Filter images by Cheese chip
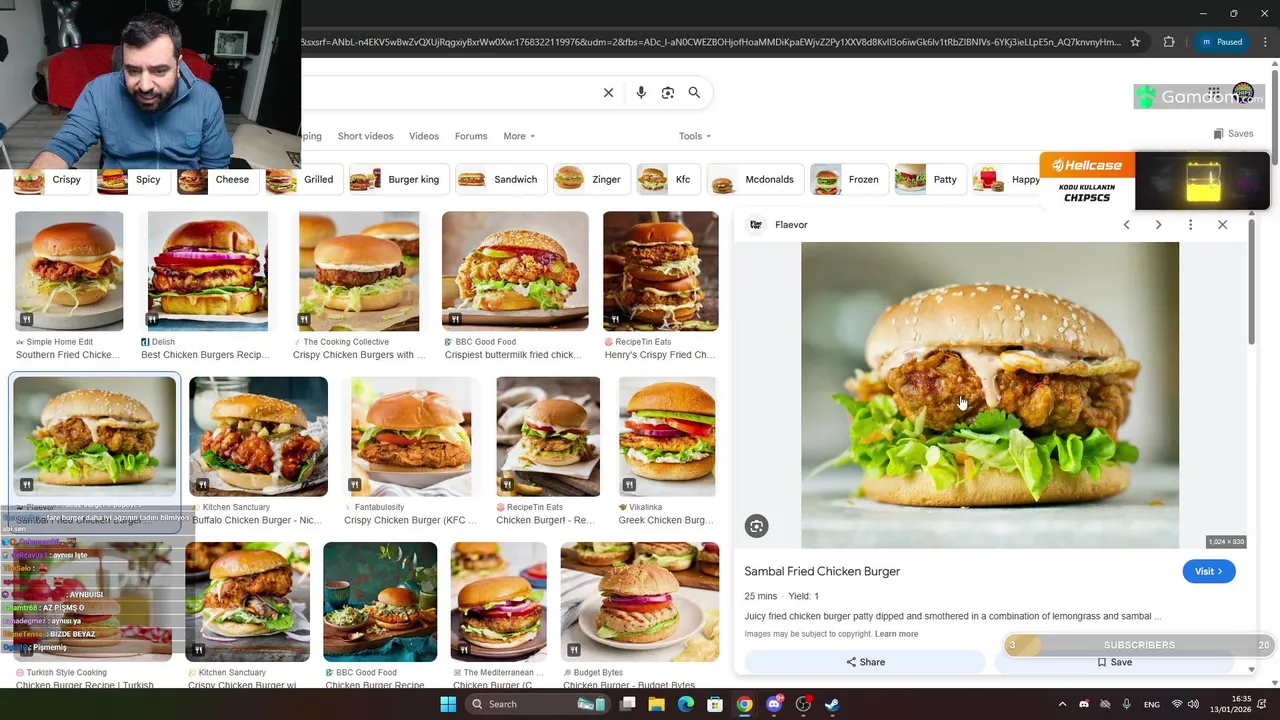1280x720 pixels. [x=216, y=180]
